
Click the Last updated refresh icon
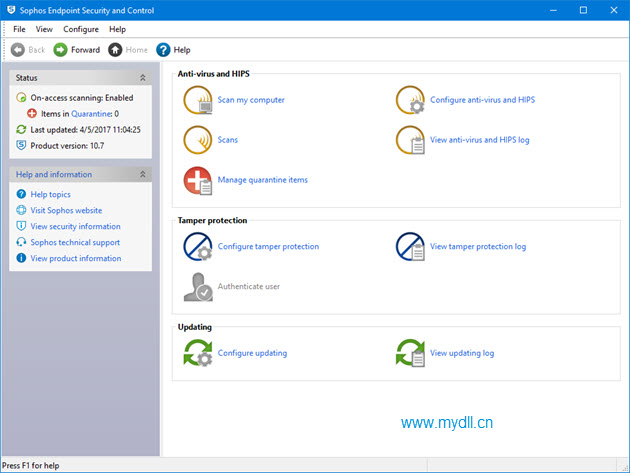click(21, 129)
